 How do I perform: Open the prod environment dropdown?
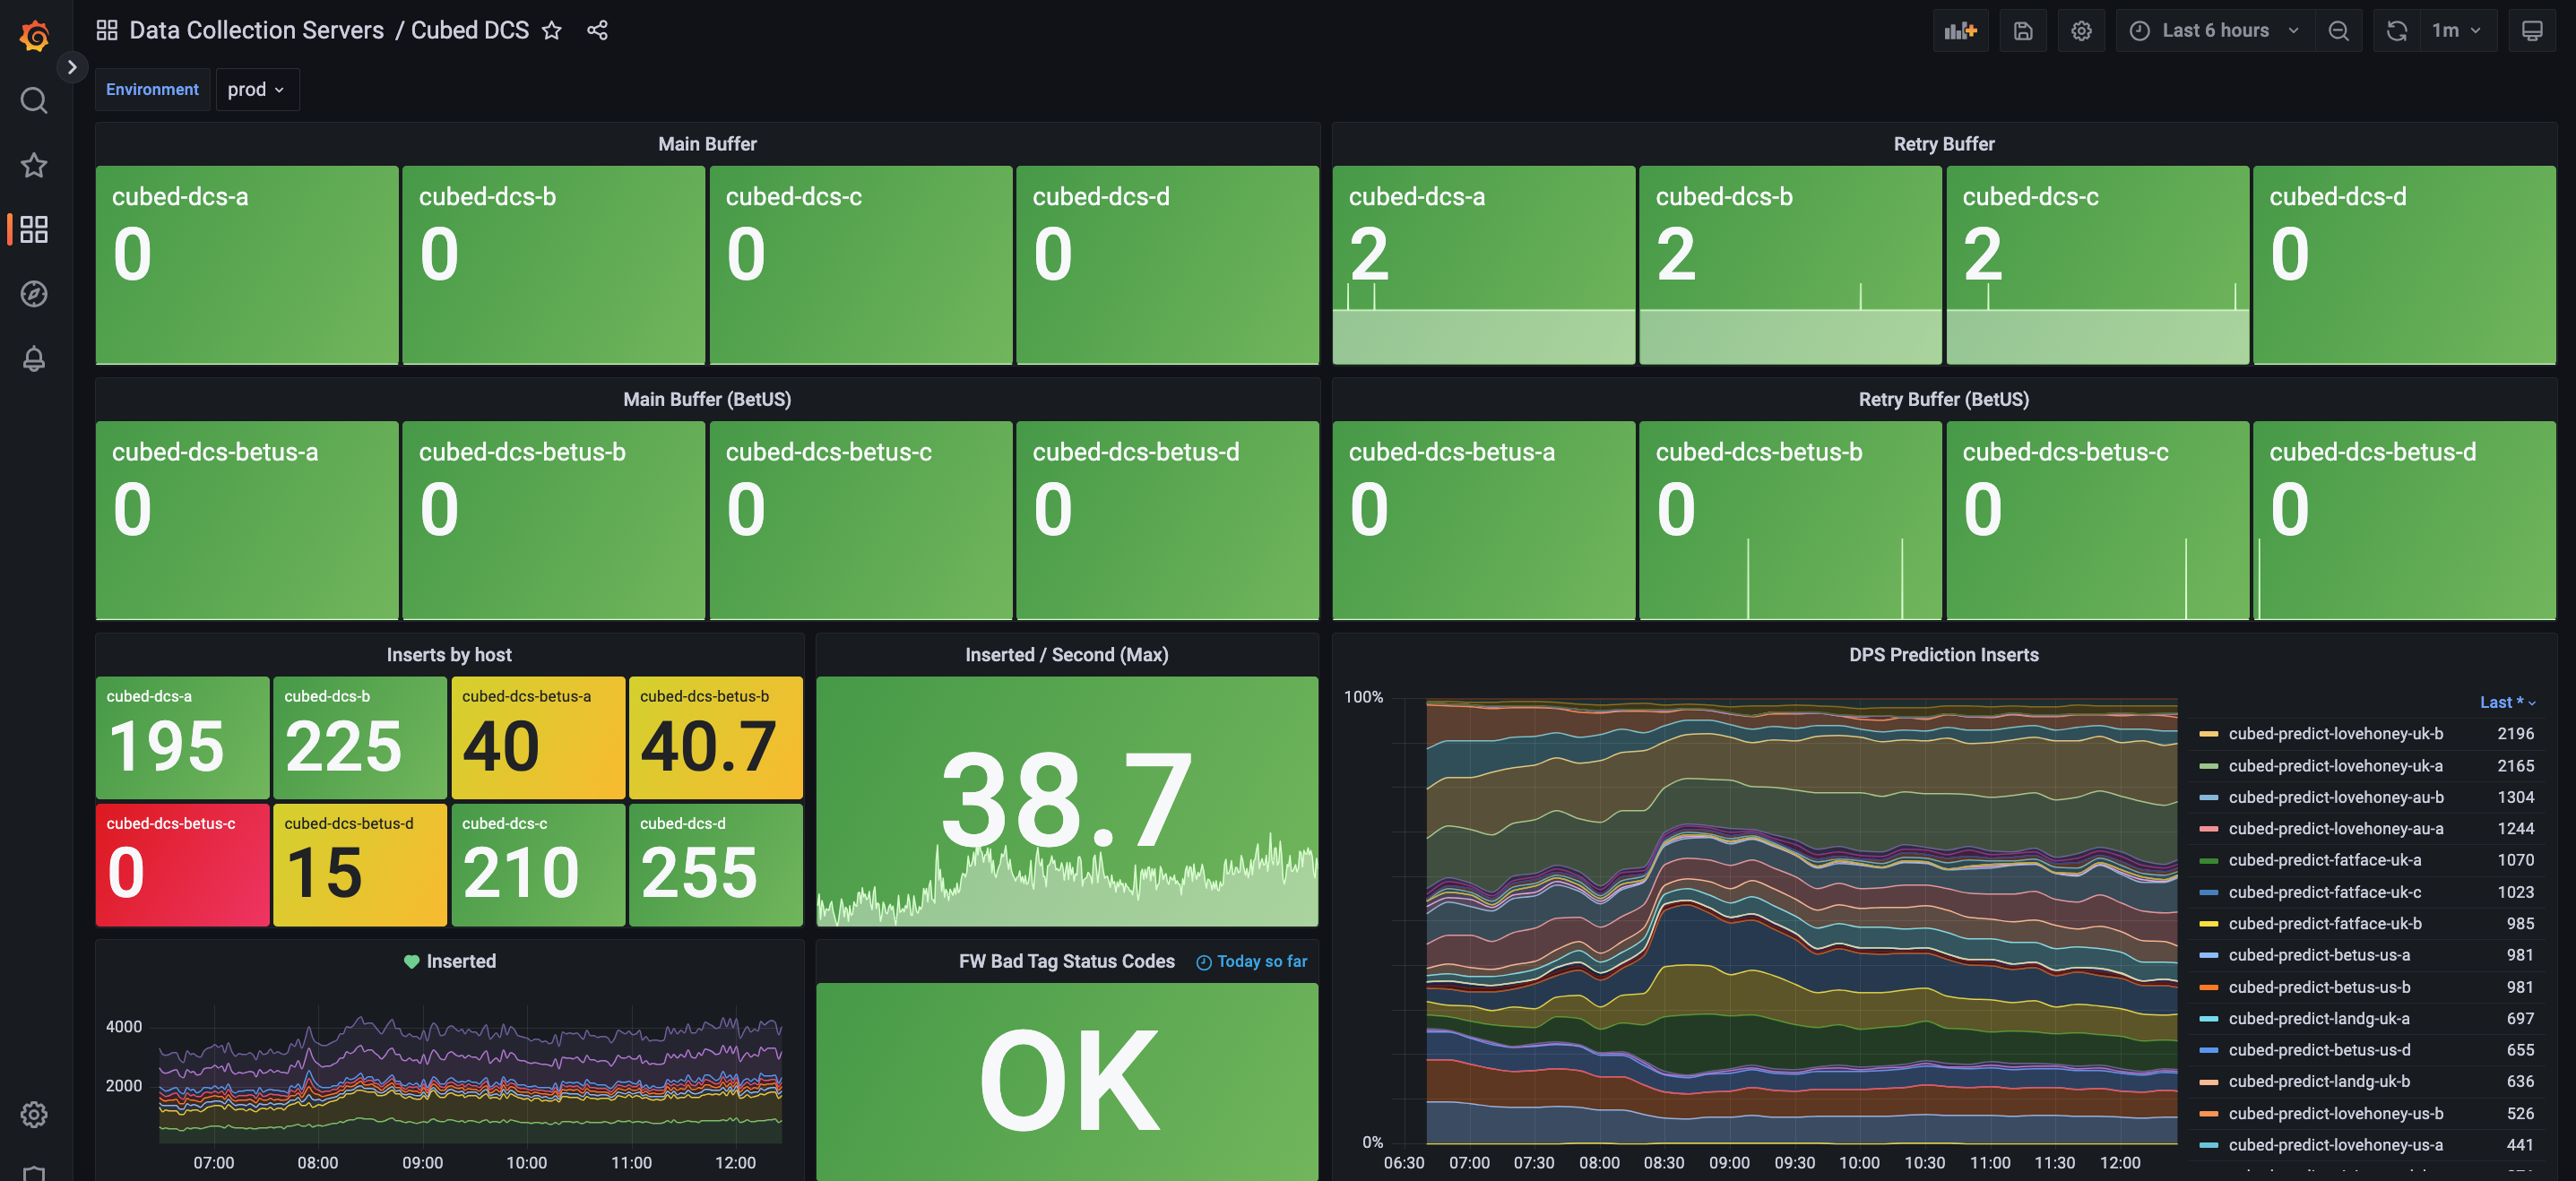click(256, 89)
